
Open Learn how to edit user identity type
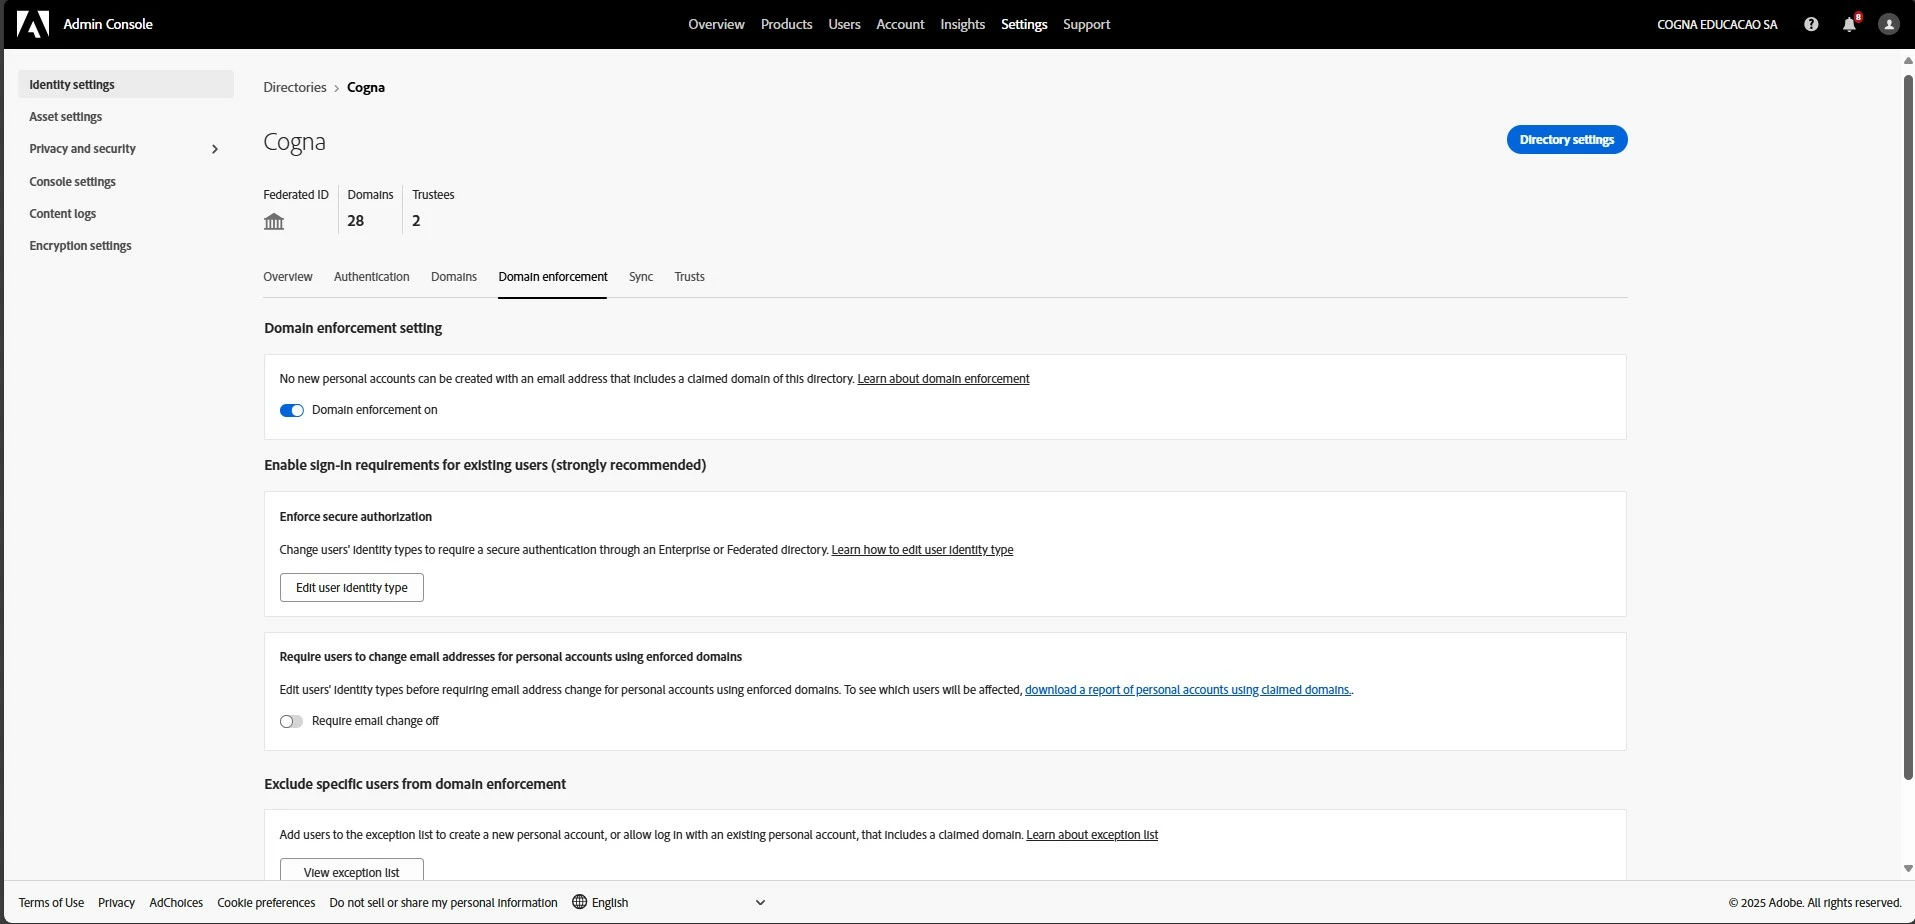click(x=922, y=550)
